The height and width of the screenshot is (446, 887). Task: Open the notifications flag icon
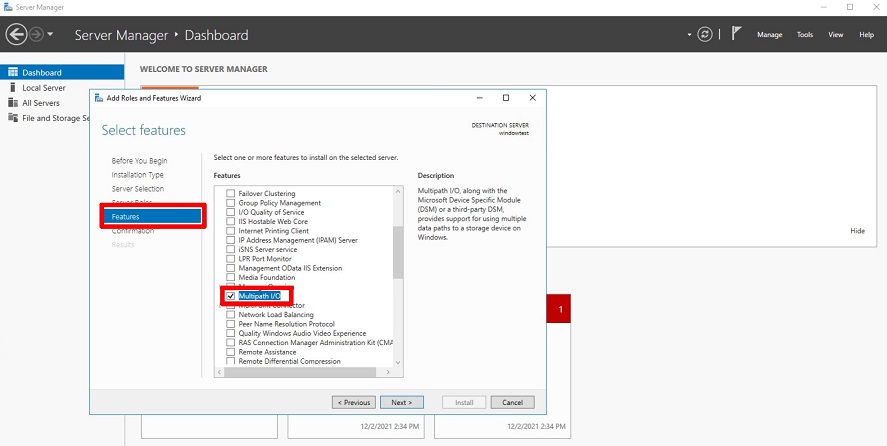[736, 34]
